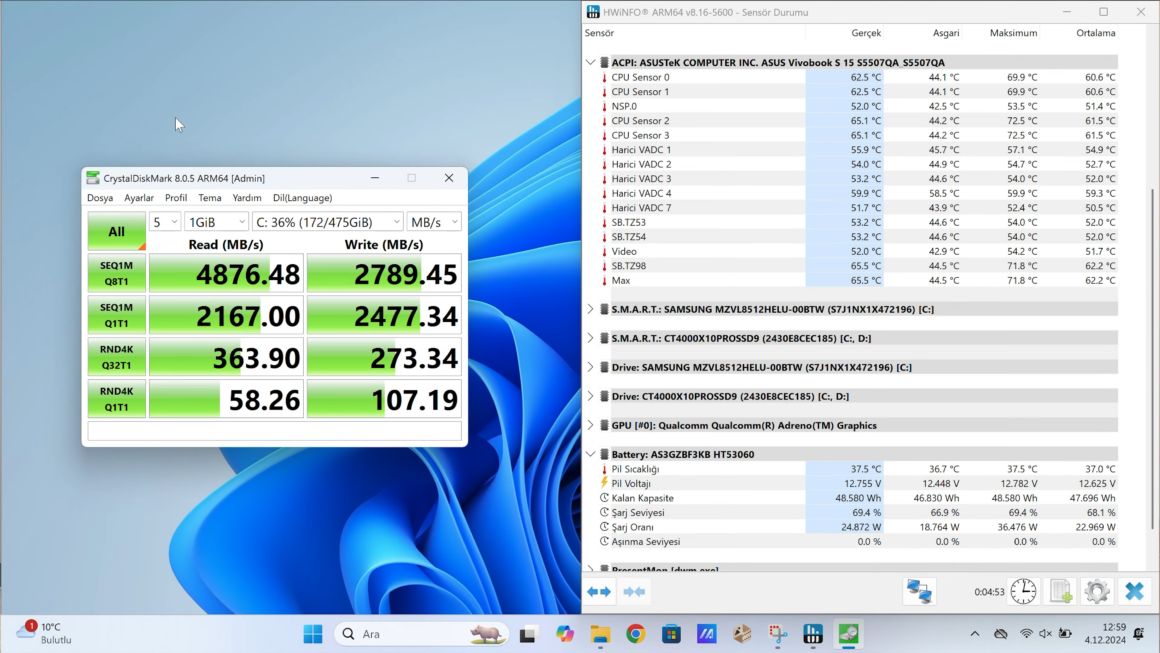This screenshot has height=653, width=1160.
Task: Launch Copilot from taskbar
Action: coord(564,634)
